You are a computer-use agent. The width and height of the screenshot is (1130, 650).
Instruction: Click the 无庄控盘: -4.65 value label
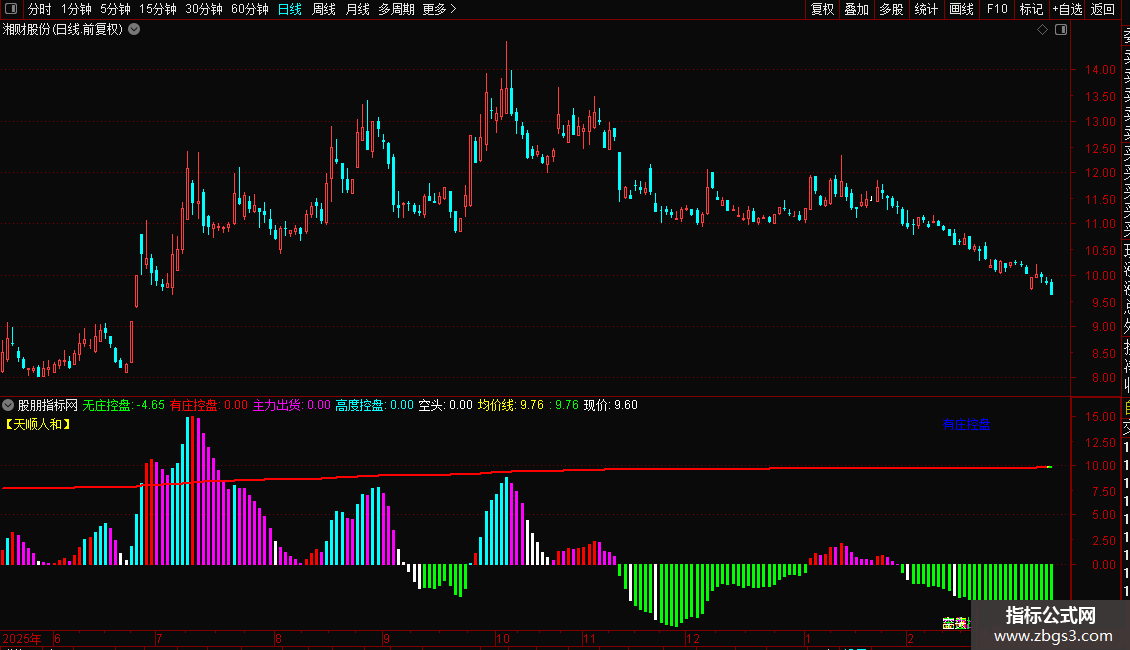point(123,405)
